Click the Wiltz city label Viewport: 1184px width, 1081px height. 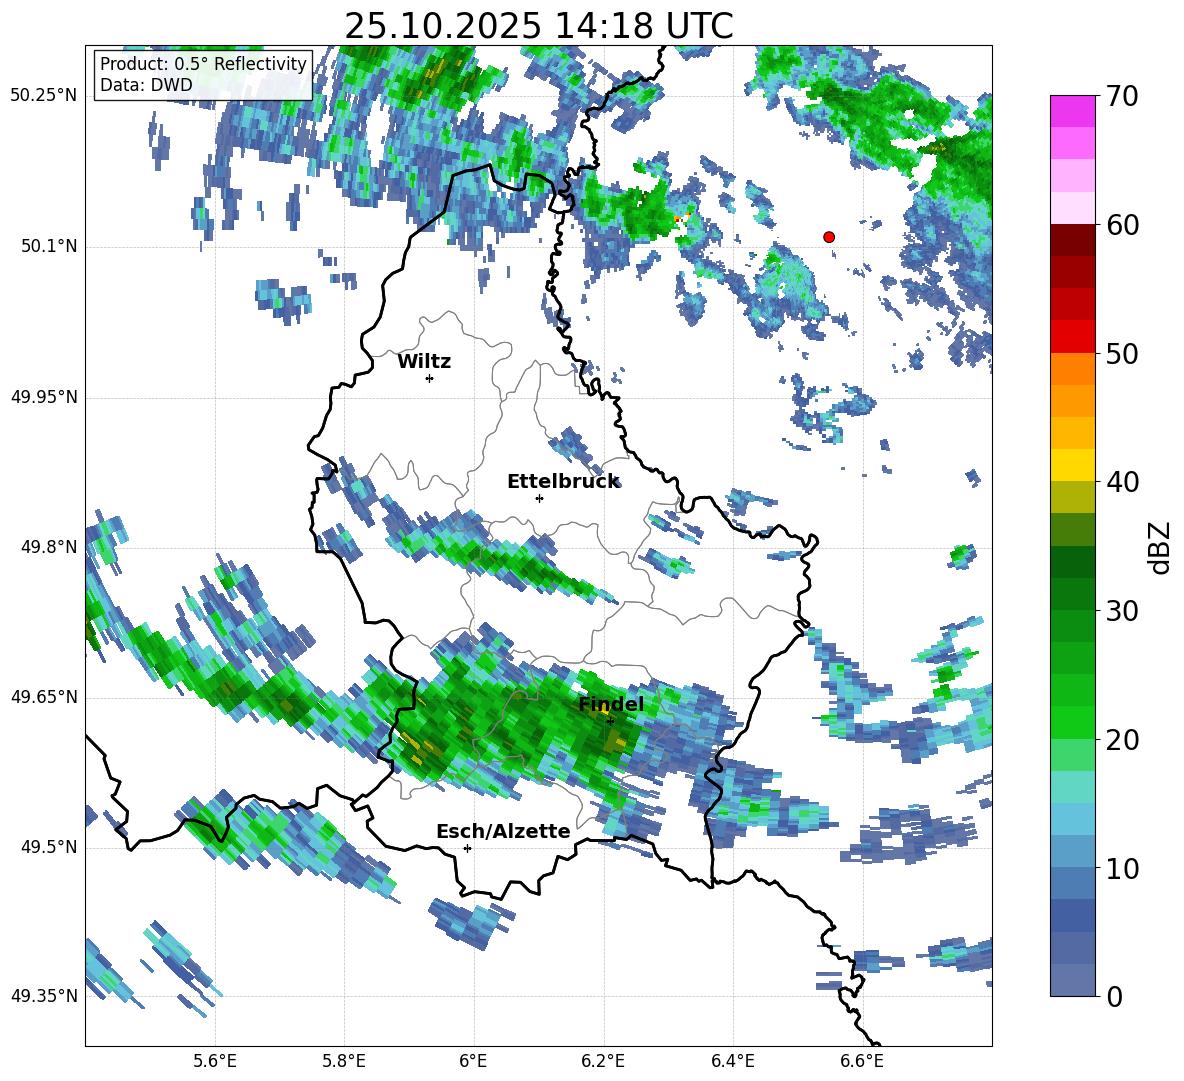coord(424,362)
